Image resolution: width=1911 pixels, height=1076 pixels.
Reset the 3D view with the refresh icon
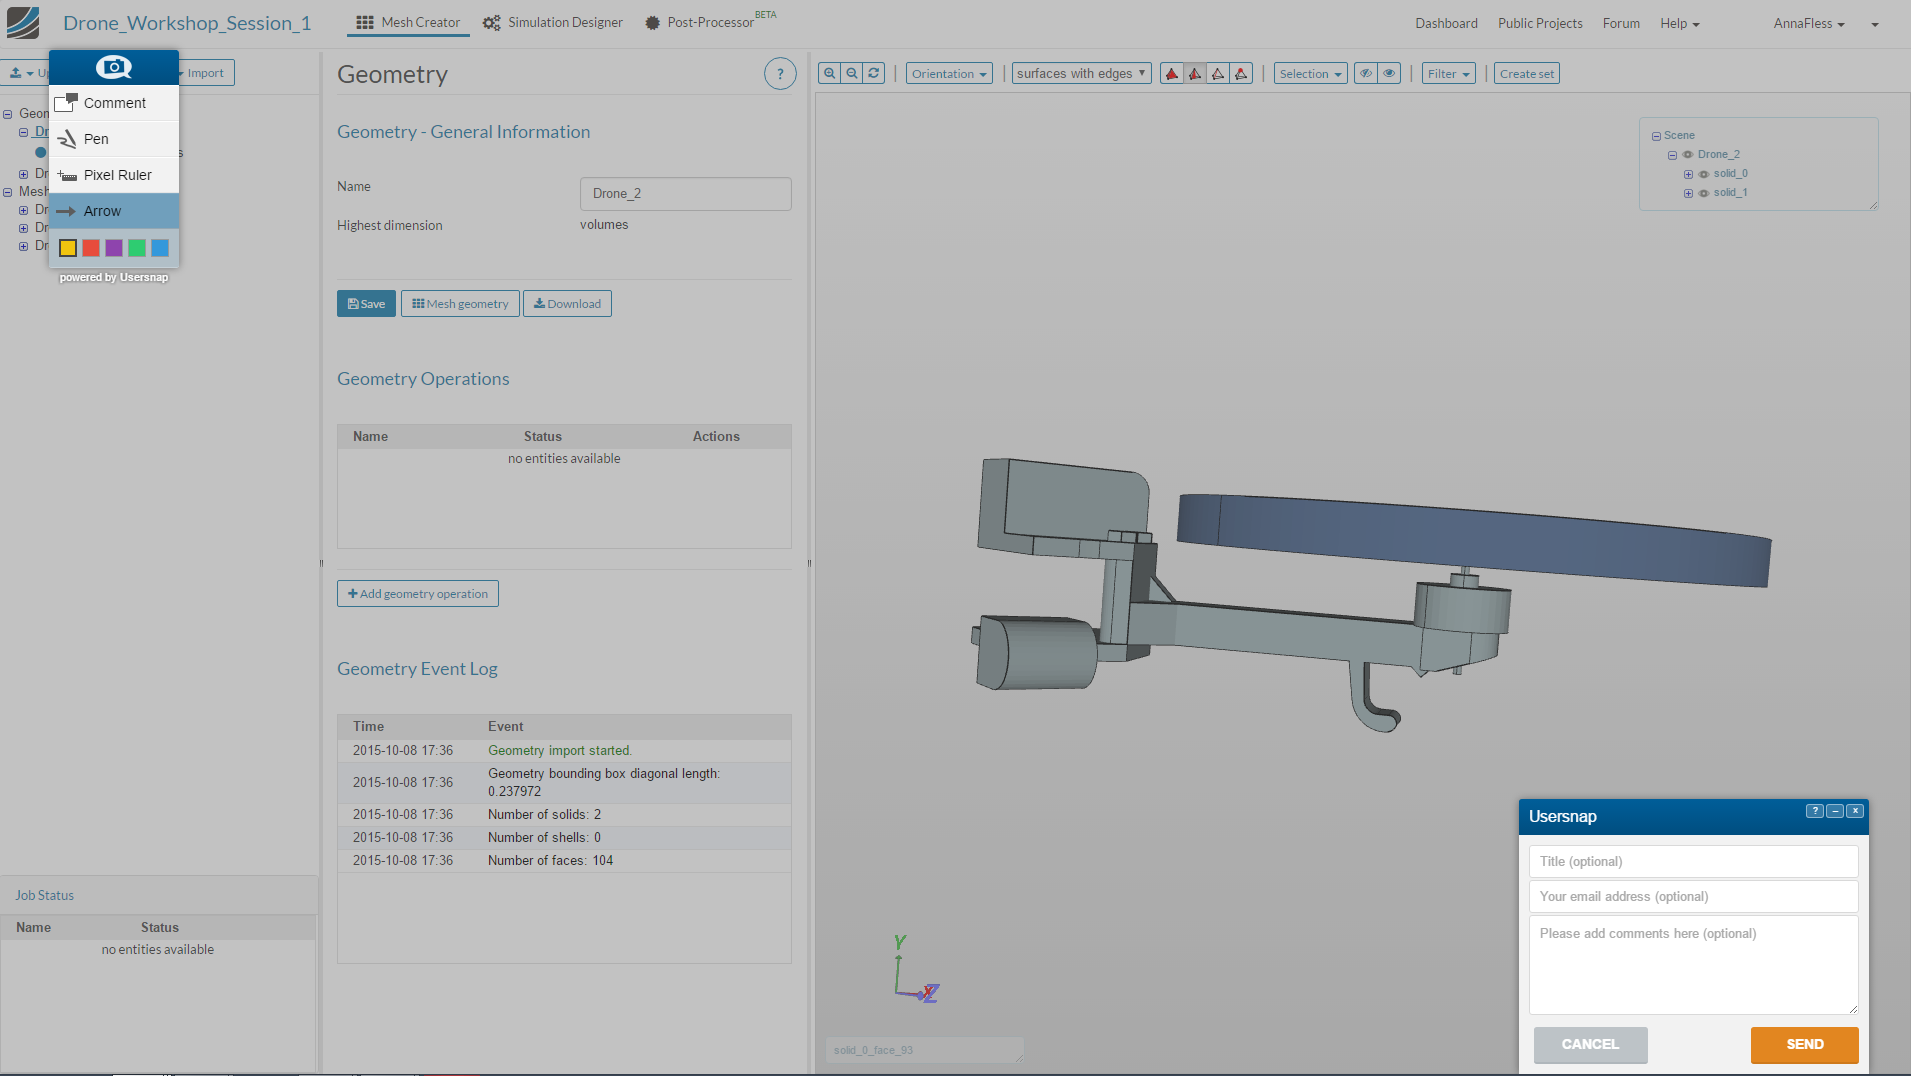click(x=874, y=73)
